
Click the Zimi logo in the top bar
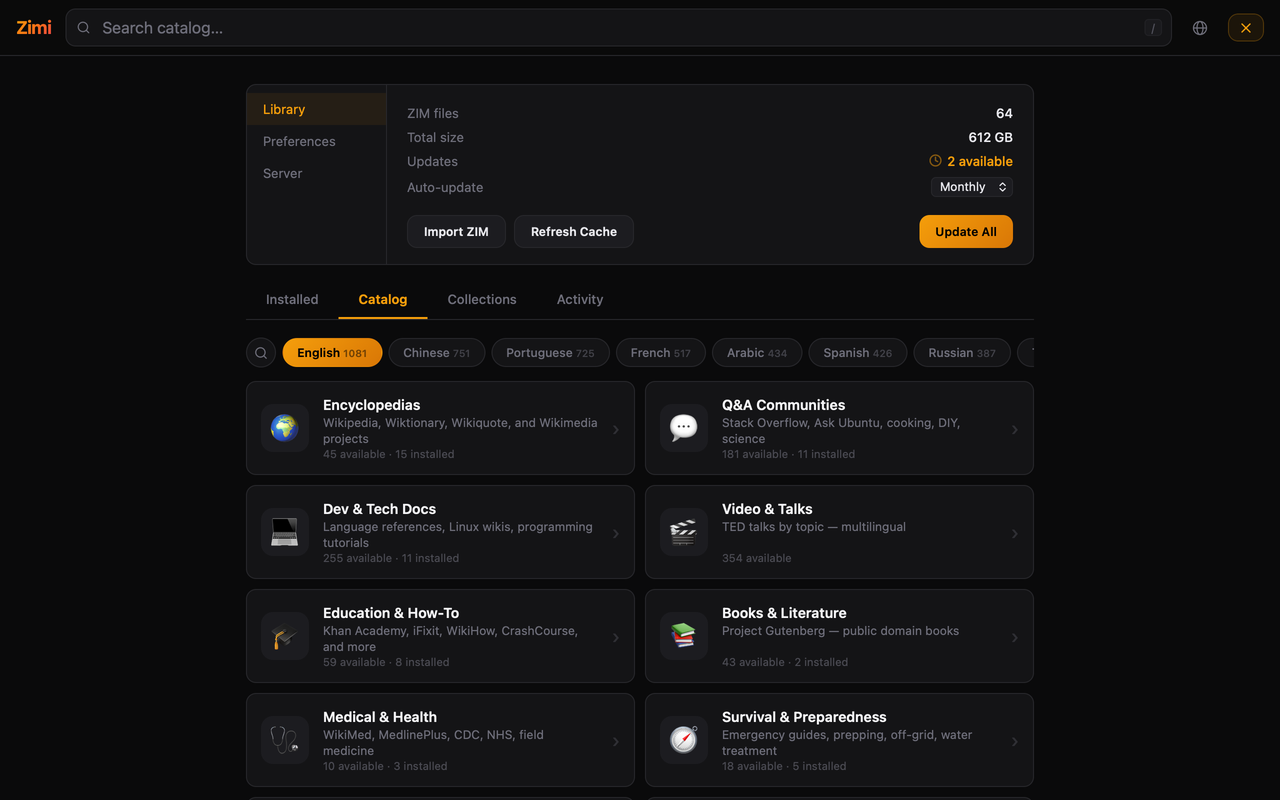pyautogui.click(x=33, y=27)
